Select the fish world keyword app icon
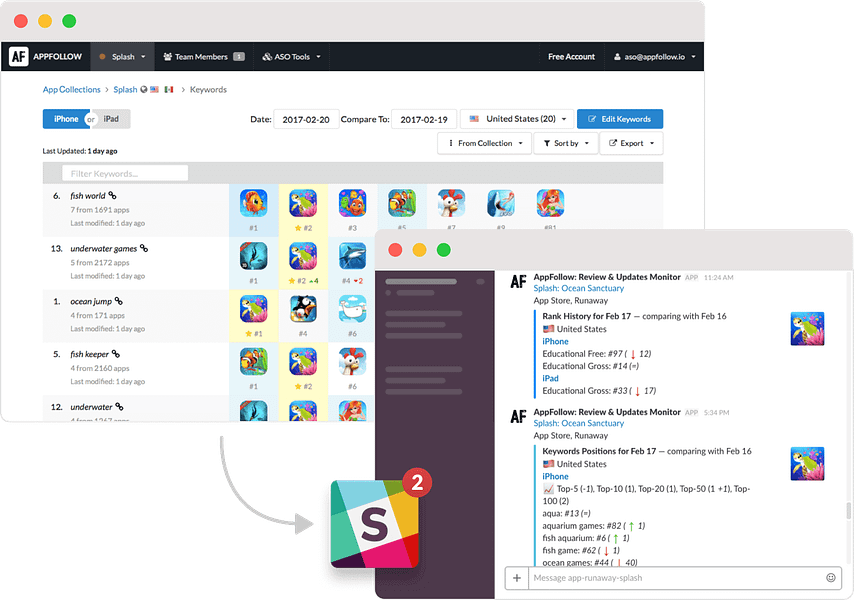The height and width of the screenshot is (600, 854). (x=253, y=204)
